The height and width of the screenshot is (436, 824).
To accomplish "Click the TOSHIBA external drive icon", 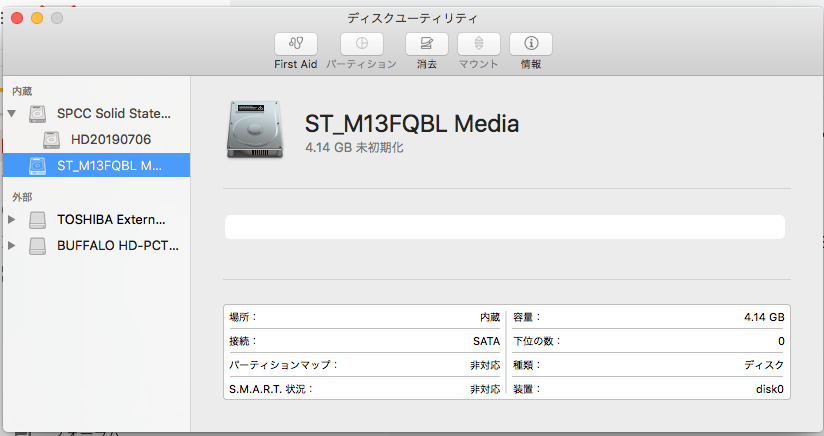I will 37,219.
